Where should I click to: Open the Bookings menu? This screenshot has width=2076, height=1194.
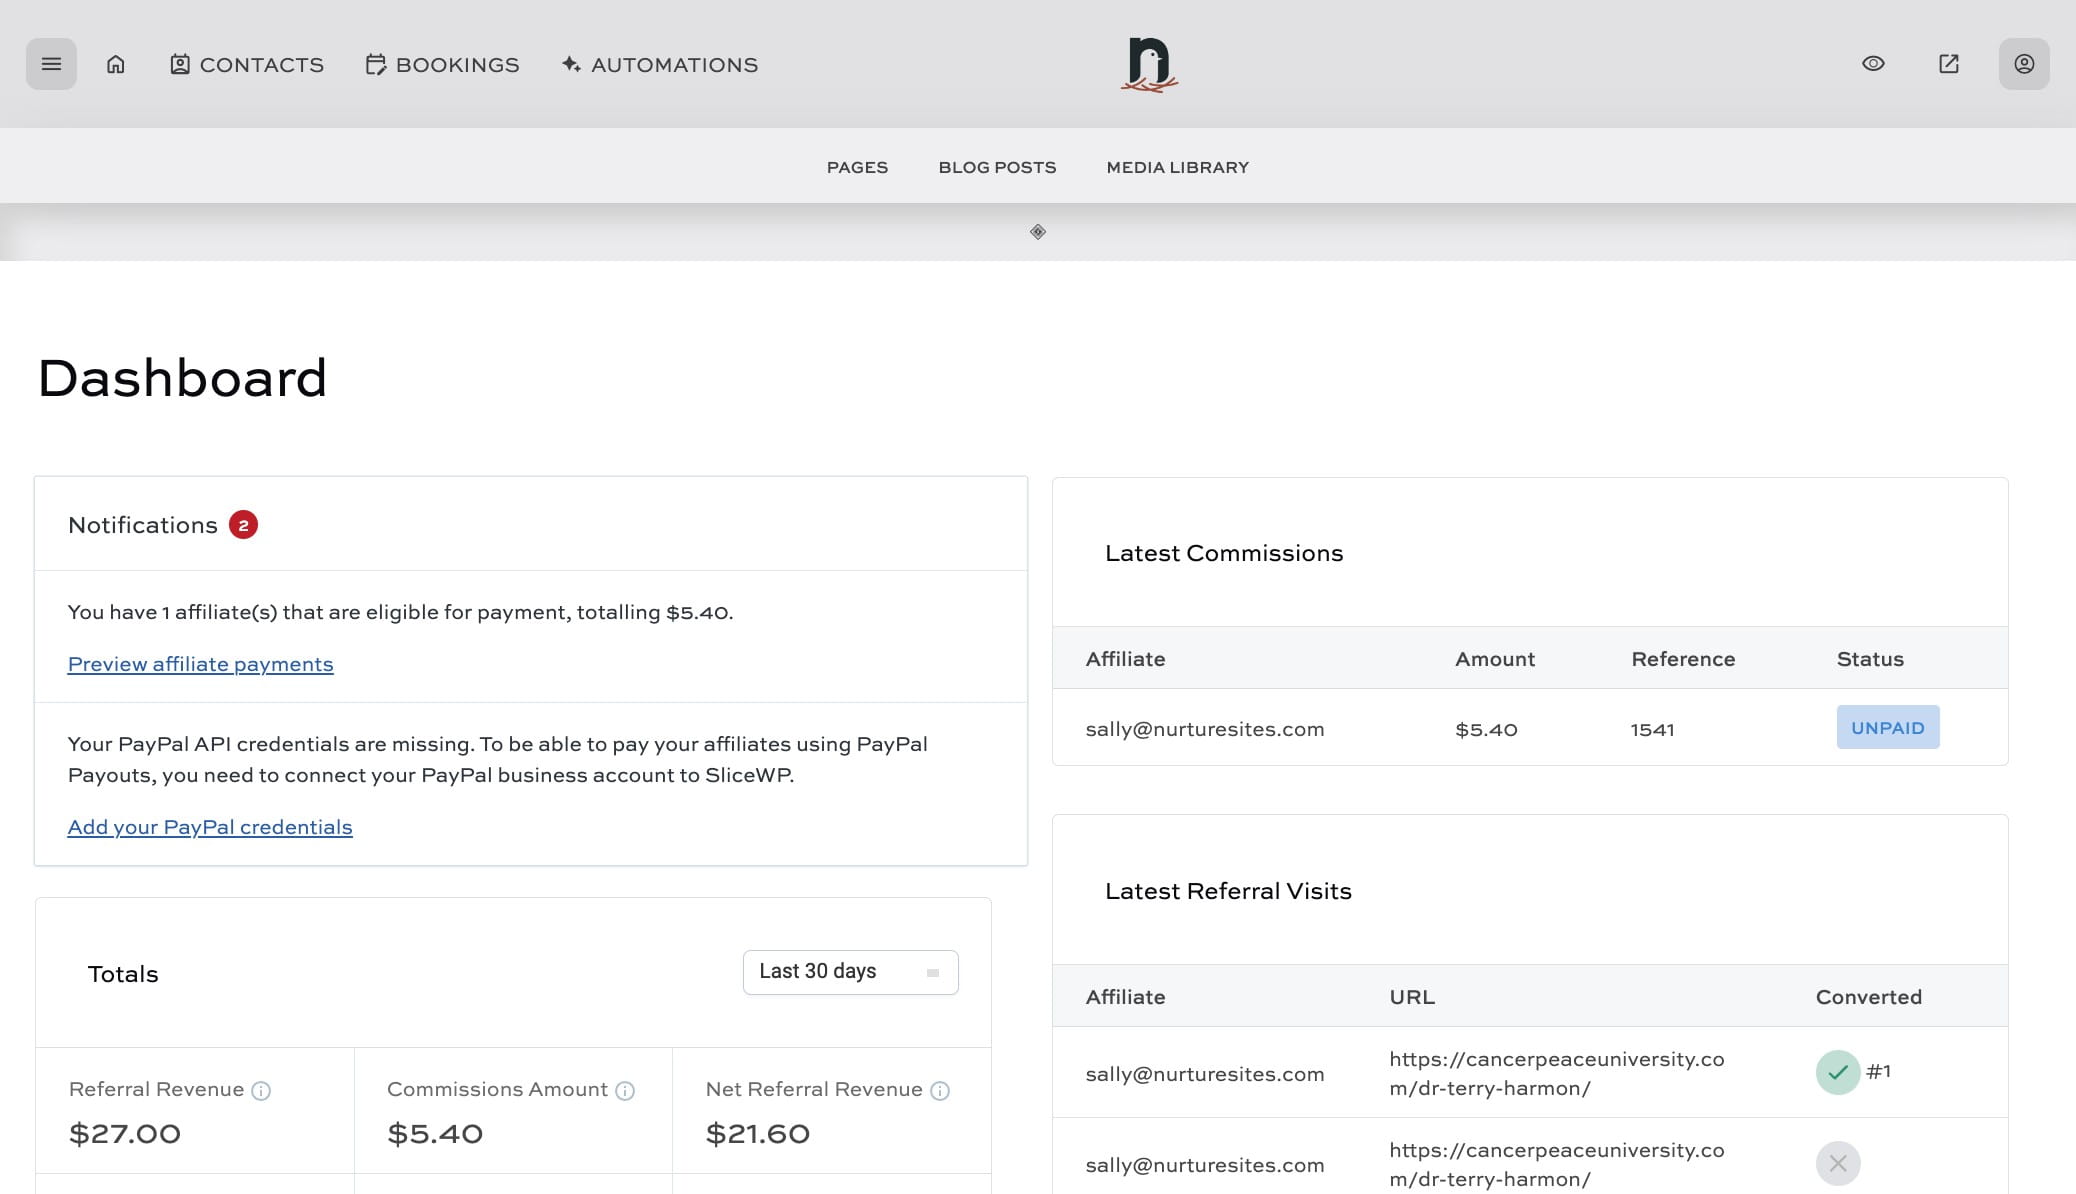coord(443,65)
